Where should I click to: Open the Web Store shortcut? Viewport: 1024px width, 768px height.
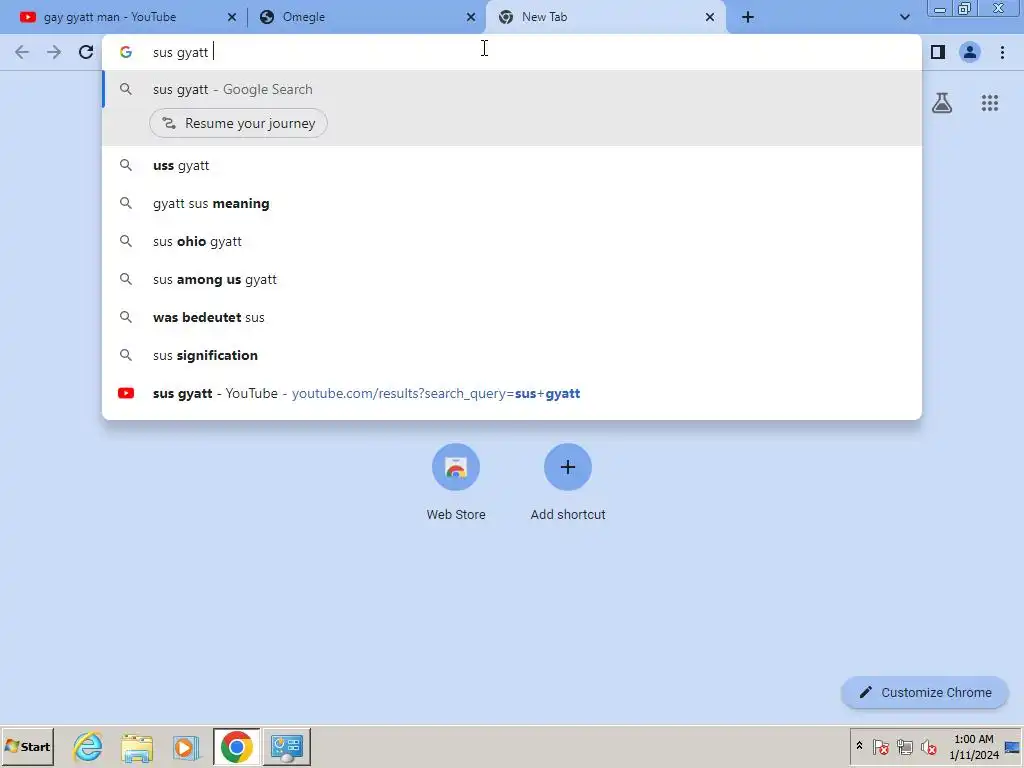pyautogui.click(x=456, y=483)
